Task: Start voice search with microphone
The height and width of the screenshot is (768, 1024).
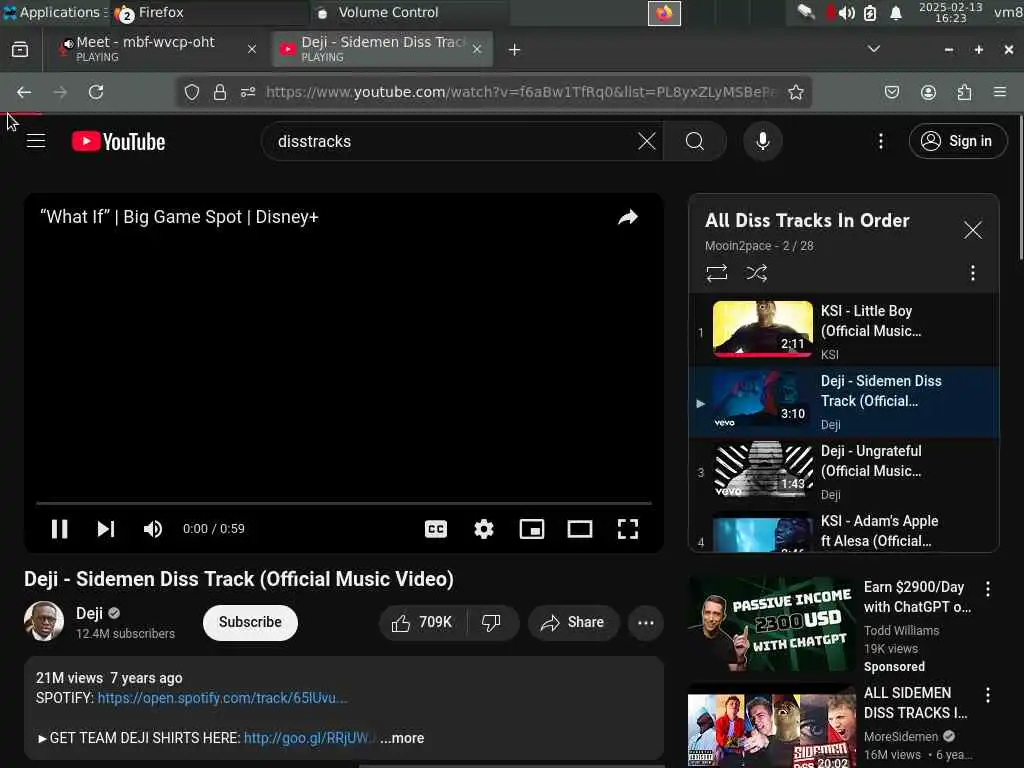Action: (x=763, y=141)
